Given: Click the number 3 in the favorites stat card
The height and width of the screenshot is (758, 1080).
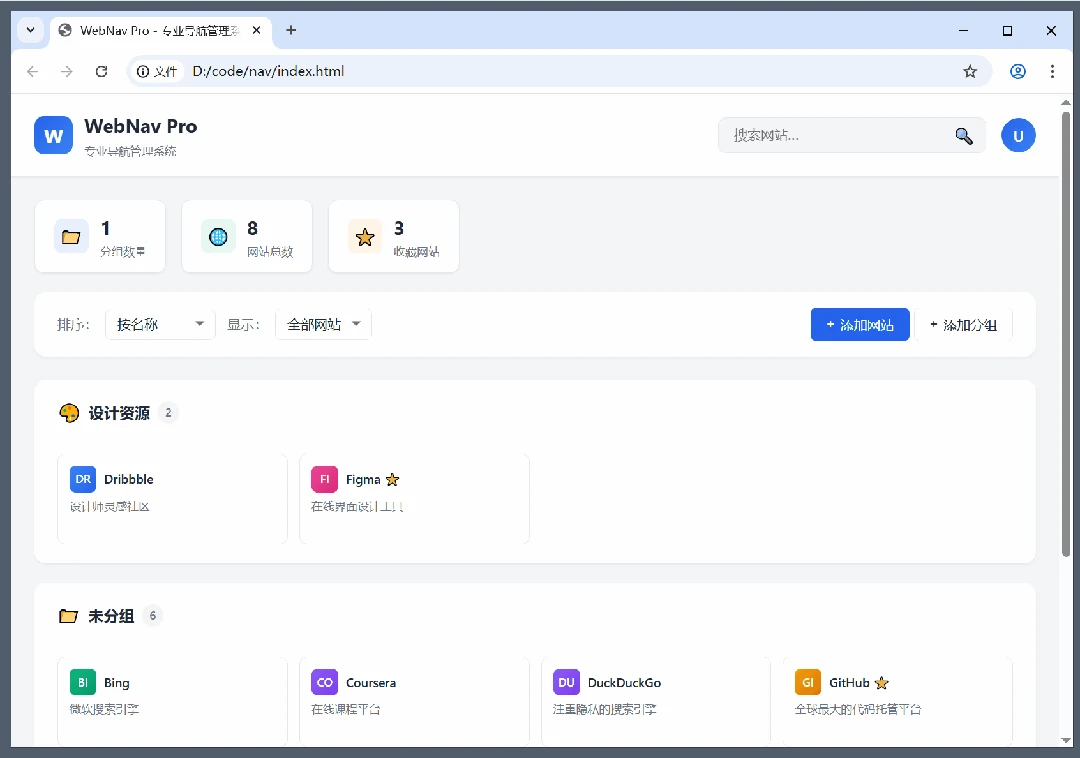Looking at the screenshot, I should click(x=399, y=228).
